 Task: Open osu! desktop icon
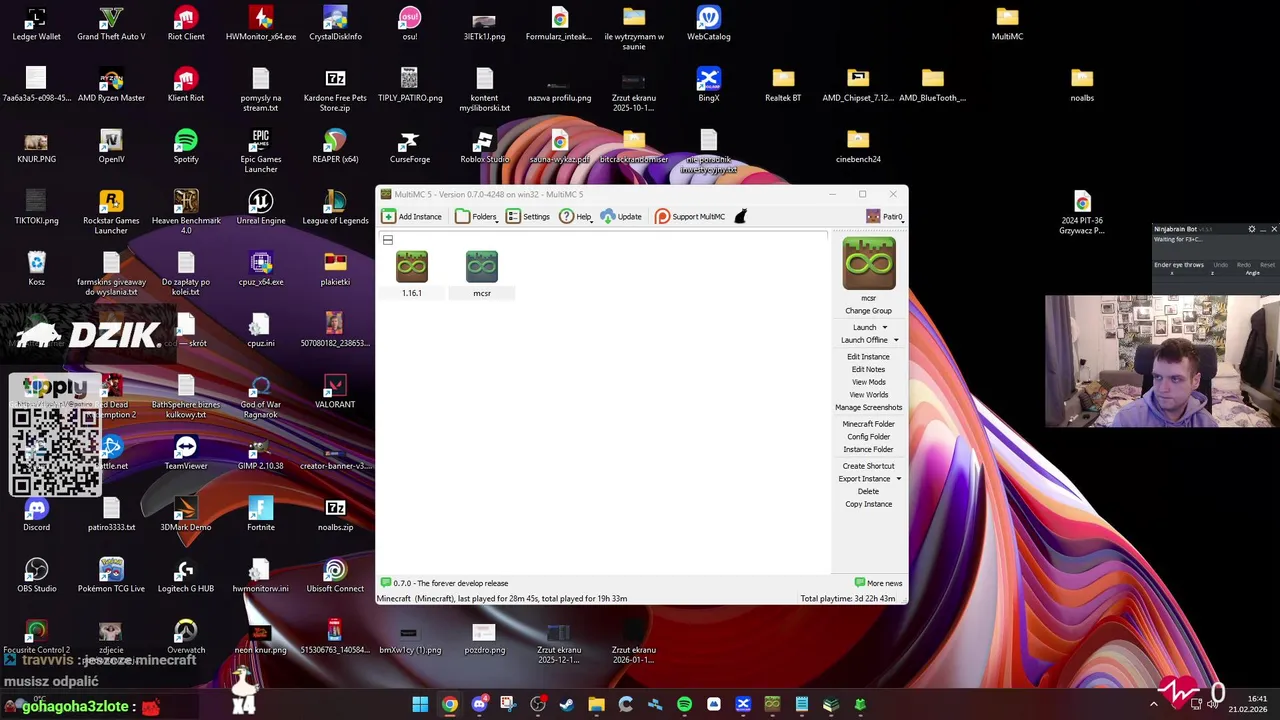(410, 25)
